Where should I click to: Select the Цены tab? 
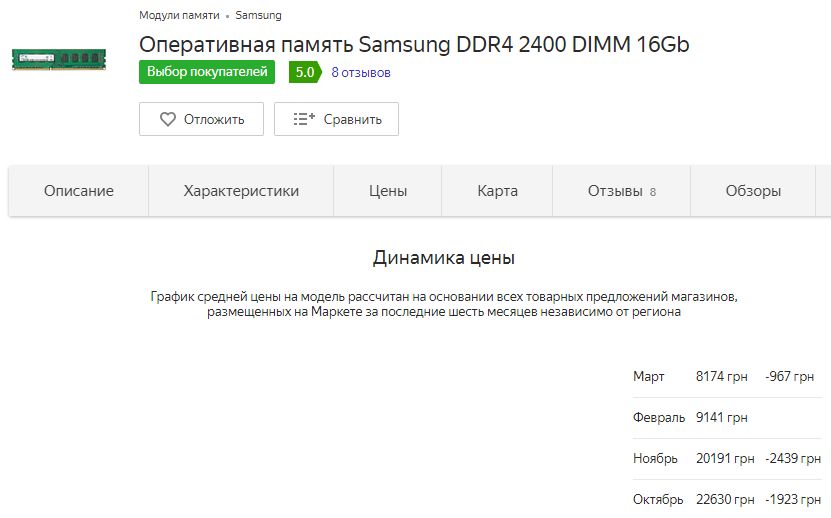pos(388,191)
